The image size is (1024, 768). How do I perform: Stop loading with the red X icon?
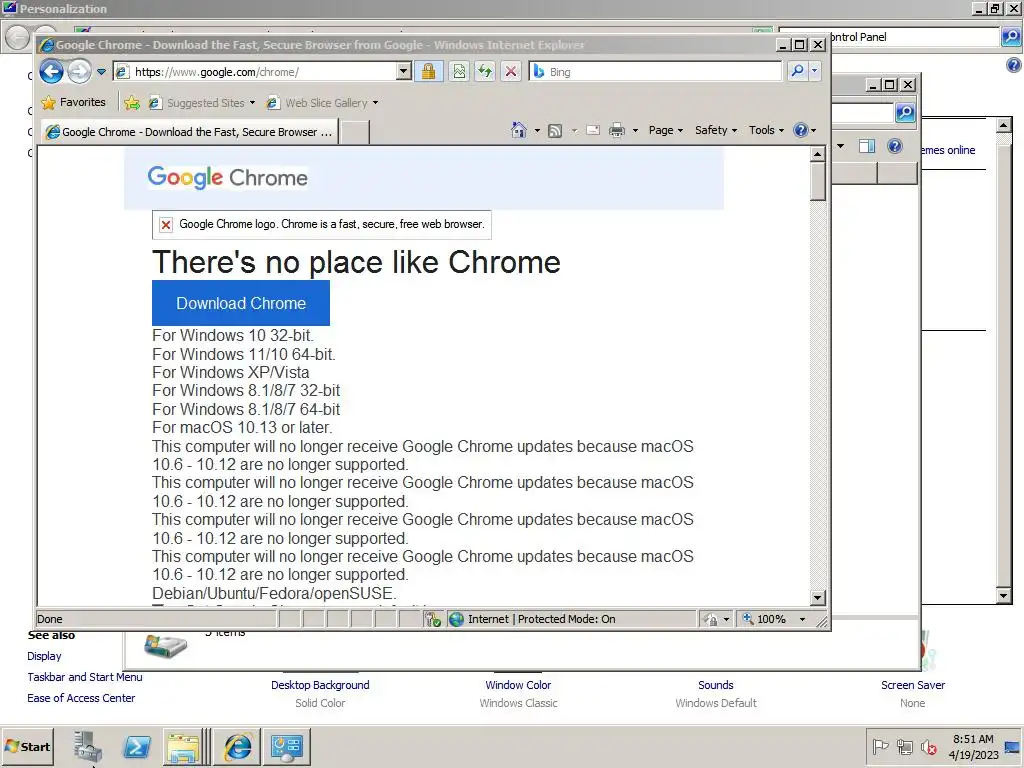click(511, 71)
